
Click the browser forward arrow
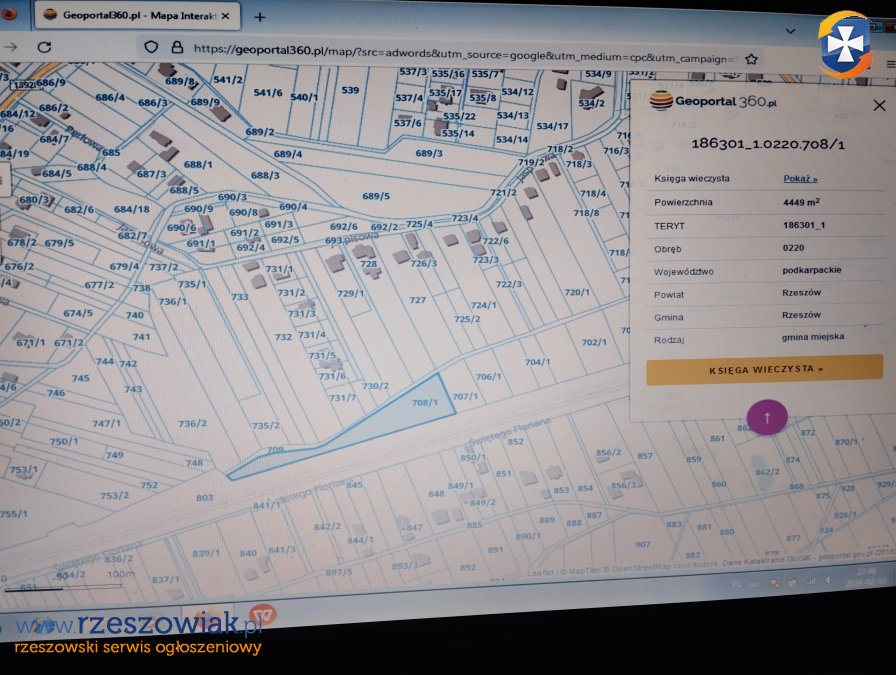click(10, 46)
